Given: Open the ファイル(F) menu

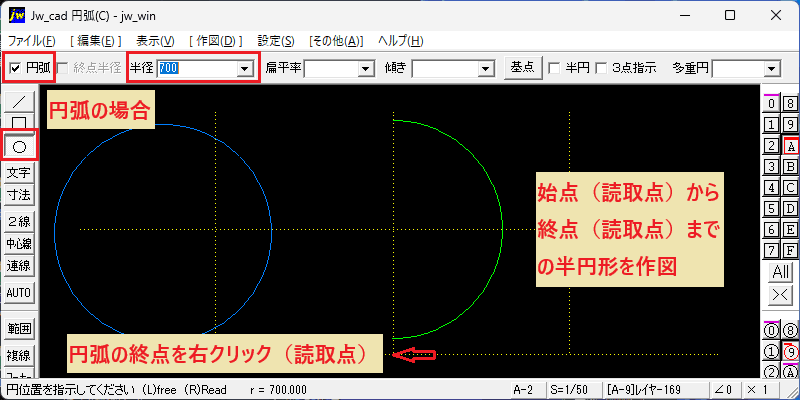Looking at the screenshot, I should [x=32, y=41].
